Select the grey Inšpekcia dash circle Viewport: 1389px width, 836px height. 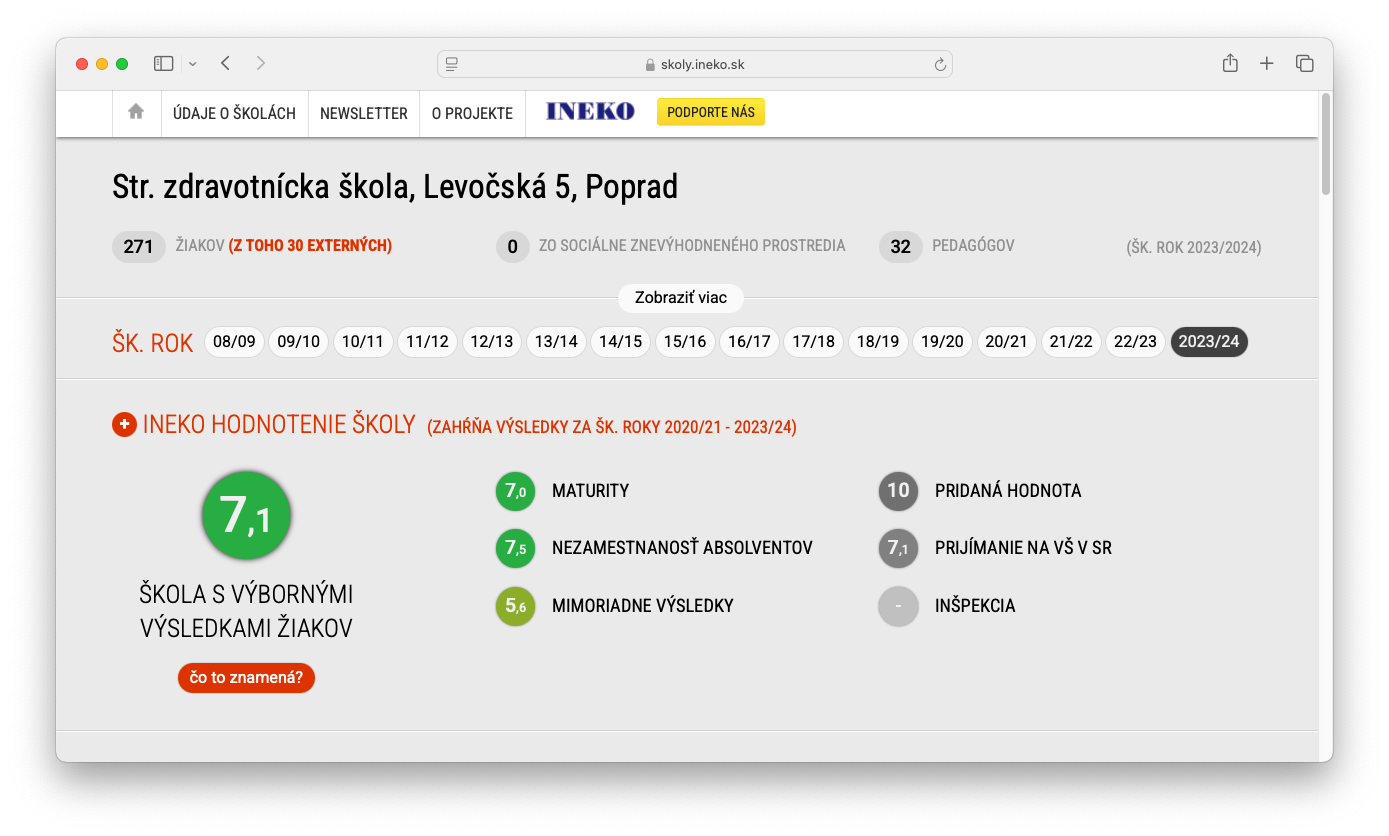pos(898,605)
